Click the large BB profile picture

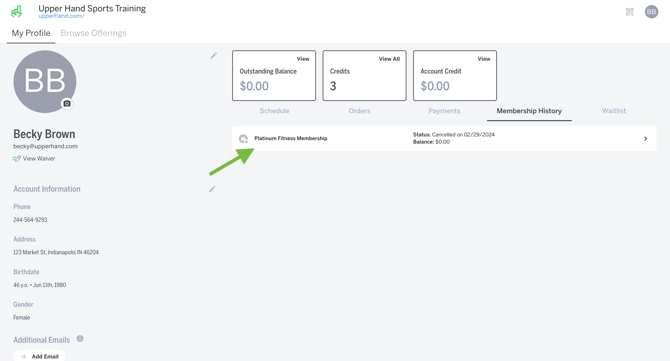(45, 82)
